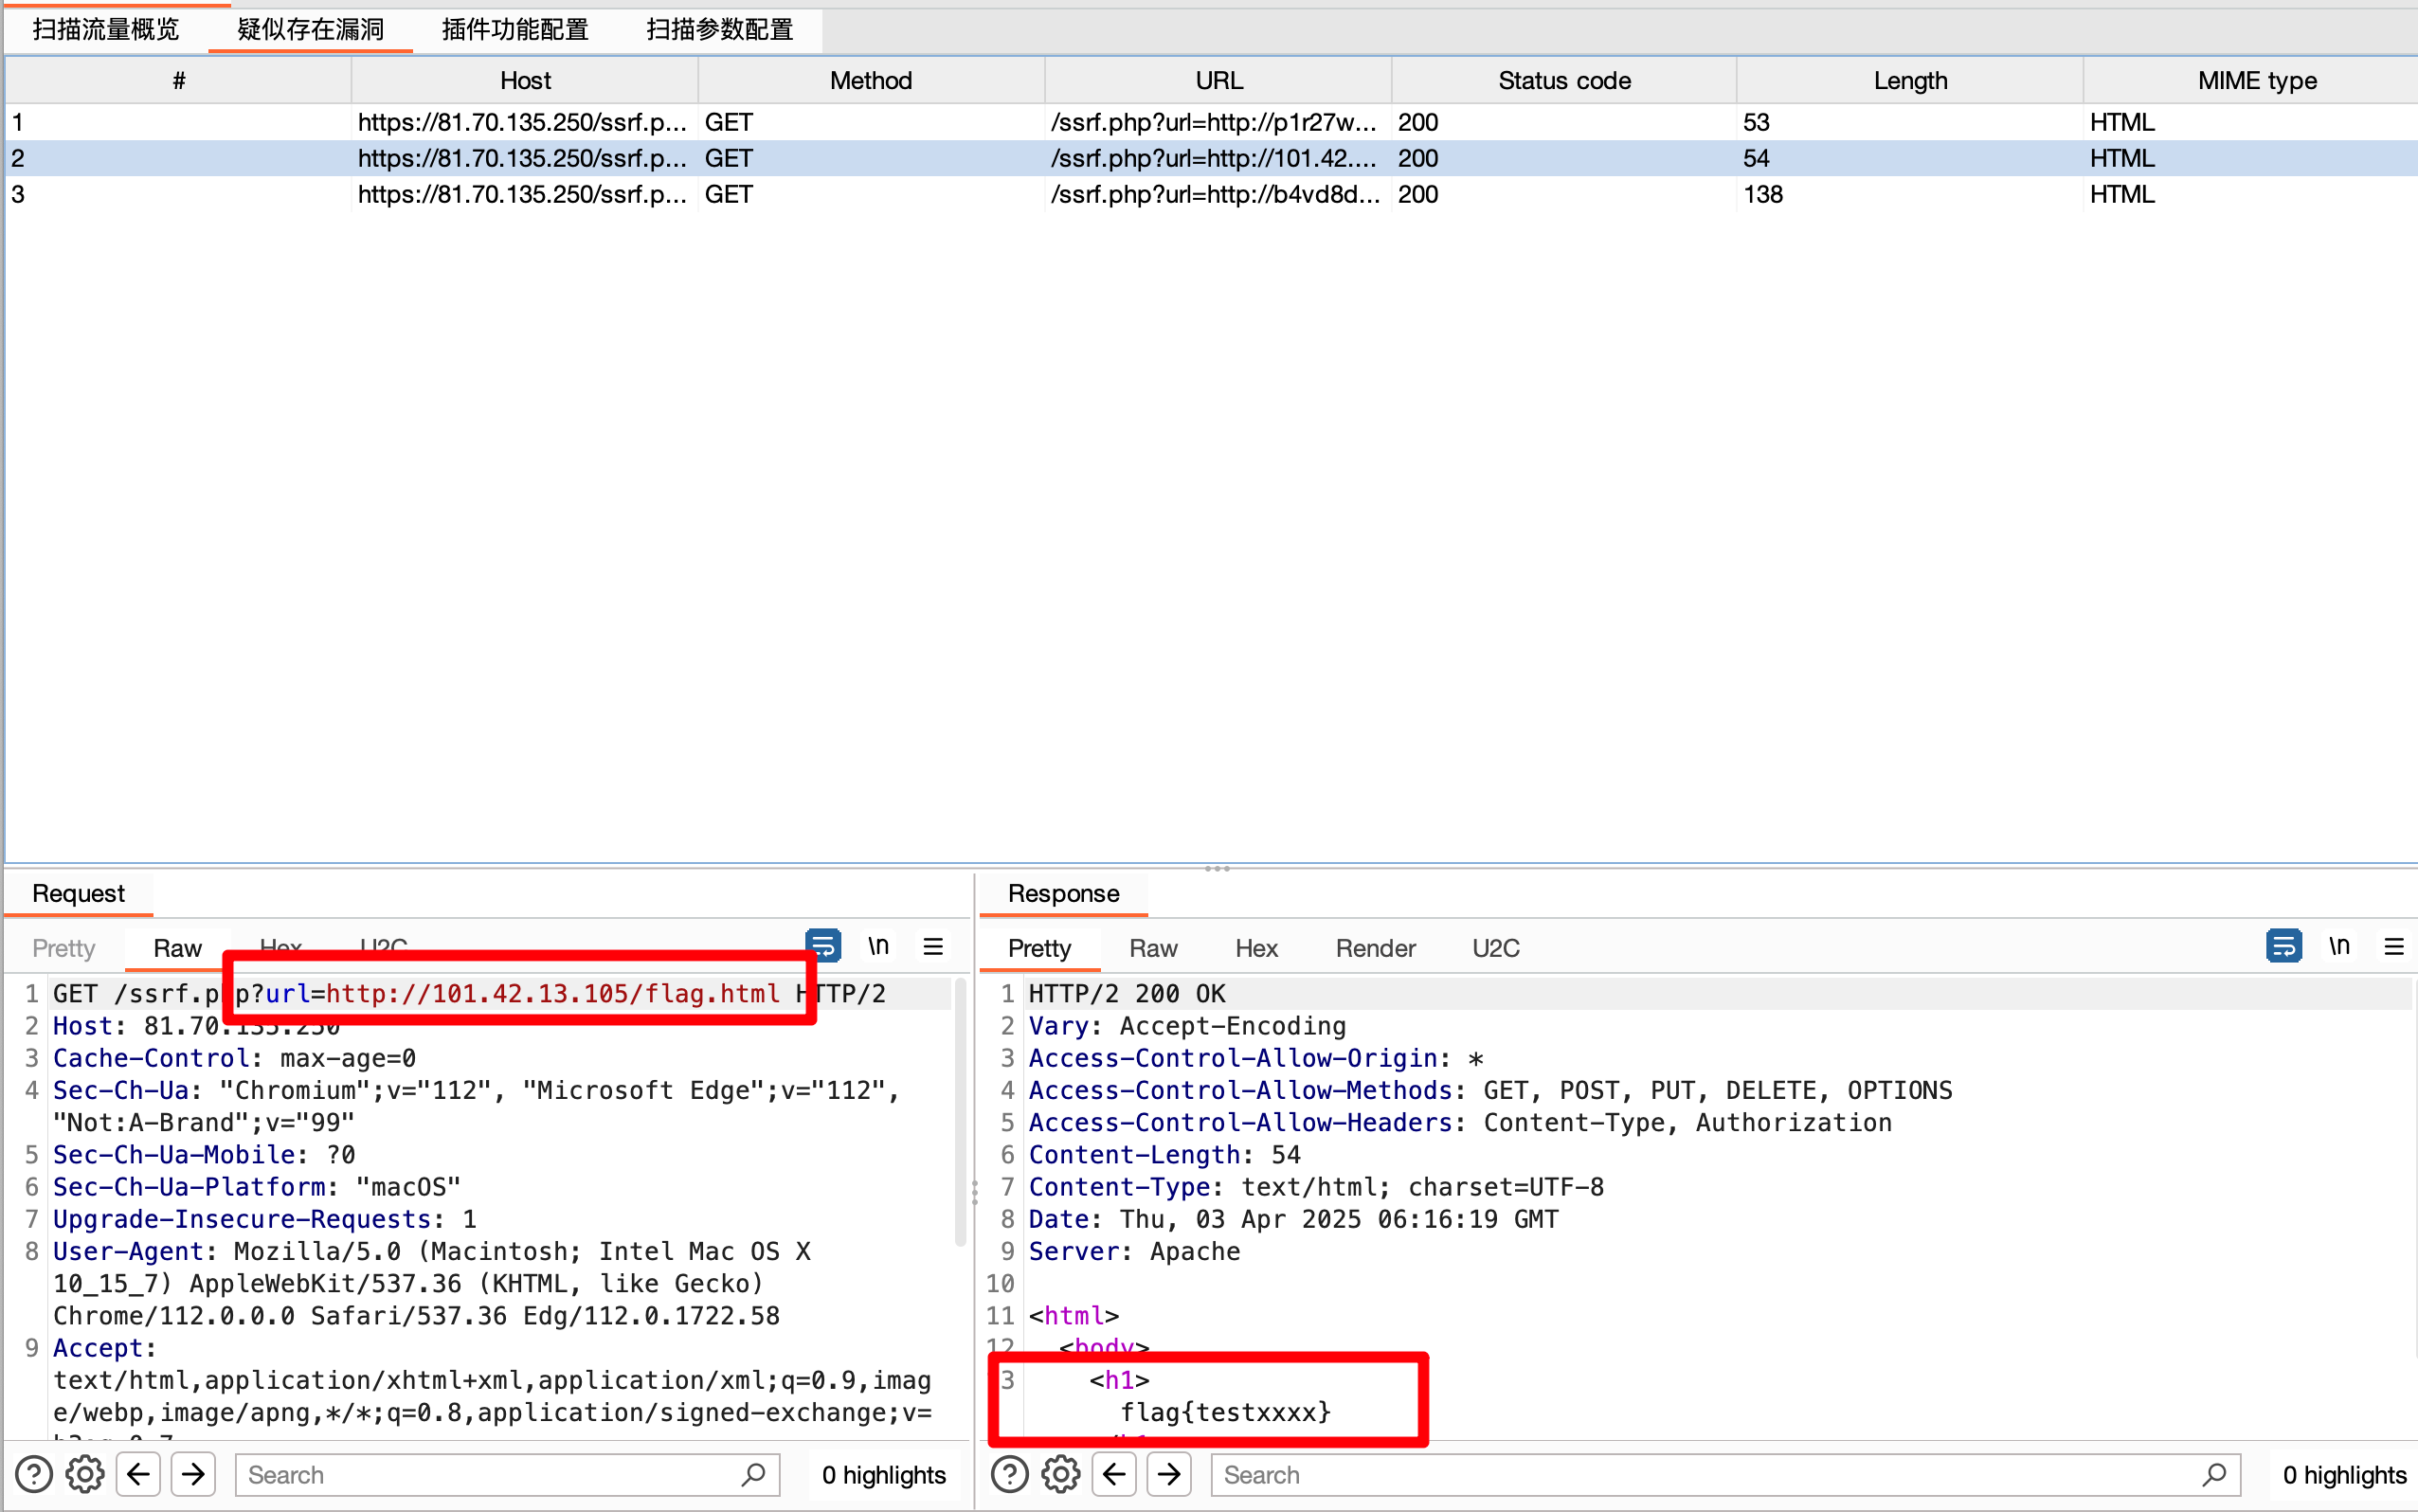Toggle \n line-ending display in the Response pane

click(2339, 945)
